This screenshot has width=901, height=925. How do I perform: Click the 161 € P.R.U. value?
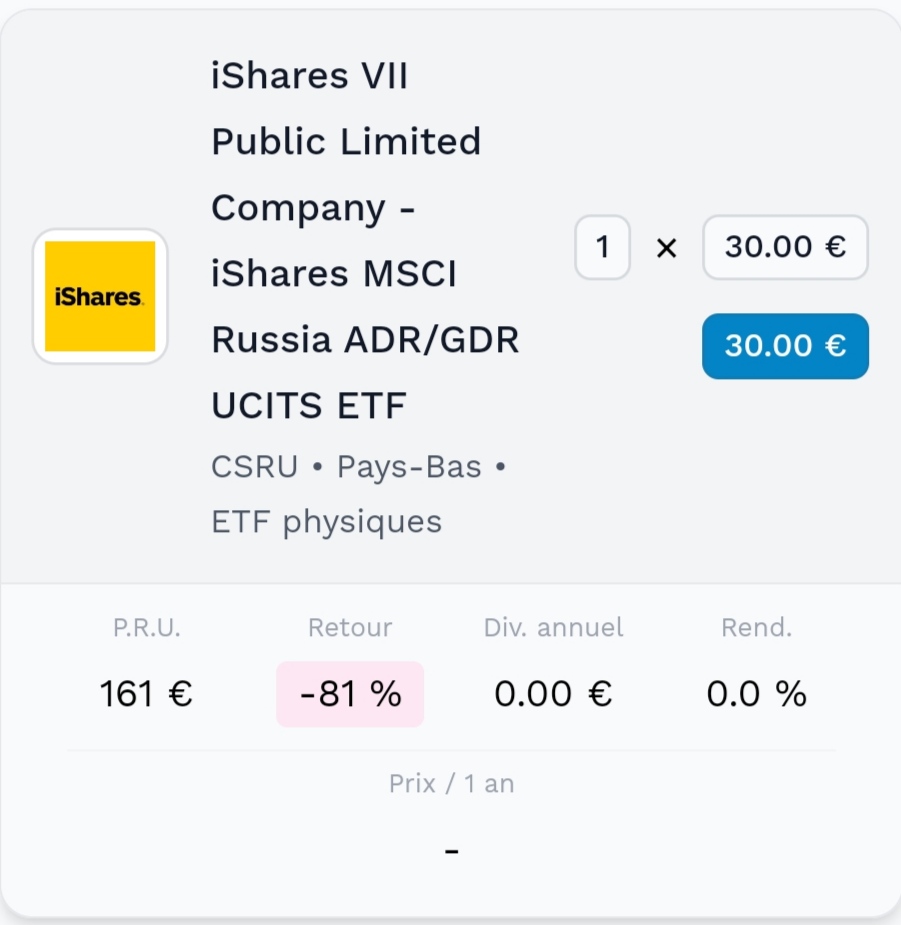146,694
